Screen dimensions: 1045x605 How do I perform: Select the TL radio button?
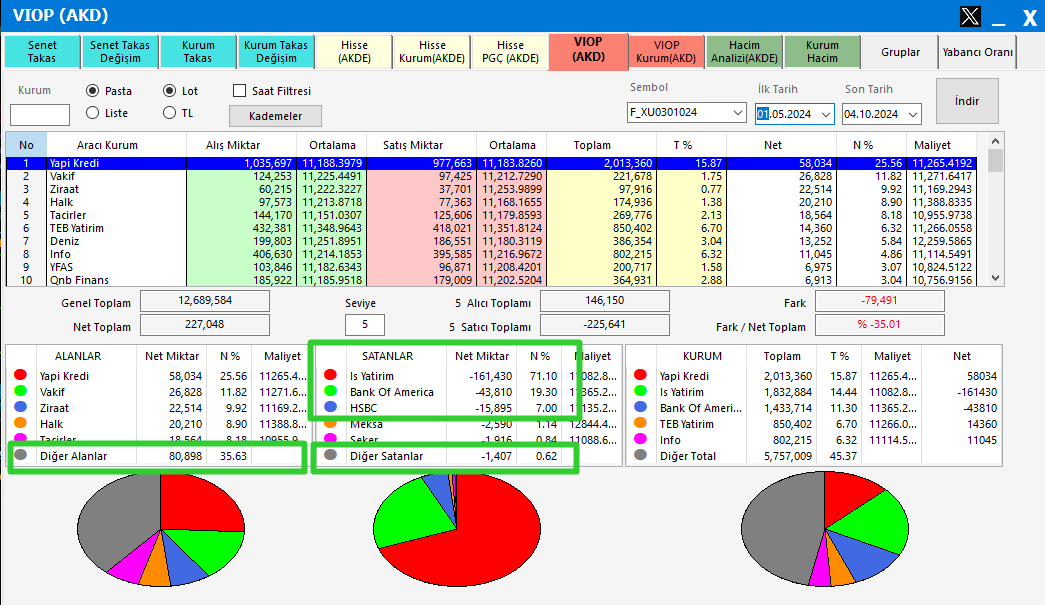point(170,113)
